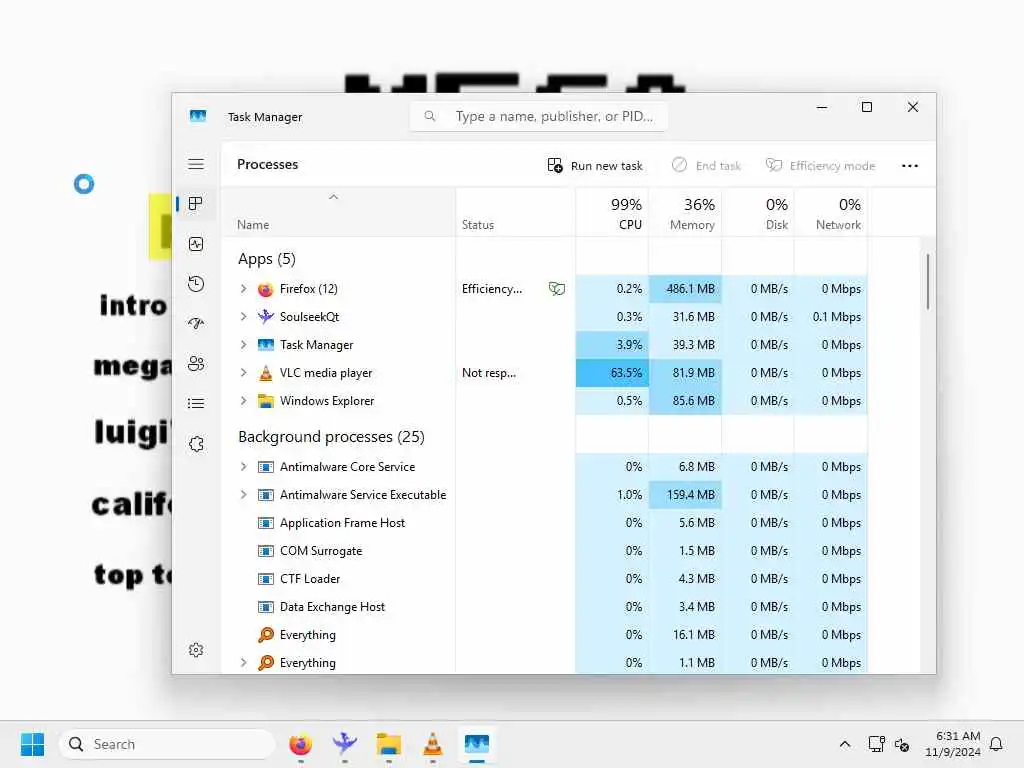Expand the VLC media player row

pos(243,373)
